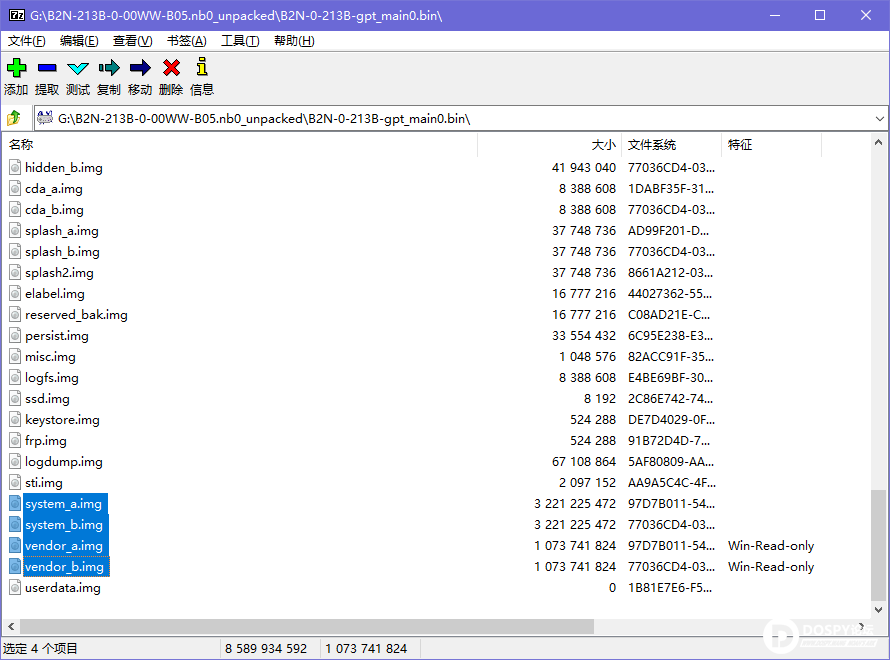The image size is (890, 660).
Task: Click the size value 8 192 of ssd.img
Action: coord(600,398)
